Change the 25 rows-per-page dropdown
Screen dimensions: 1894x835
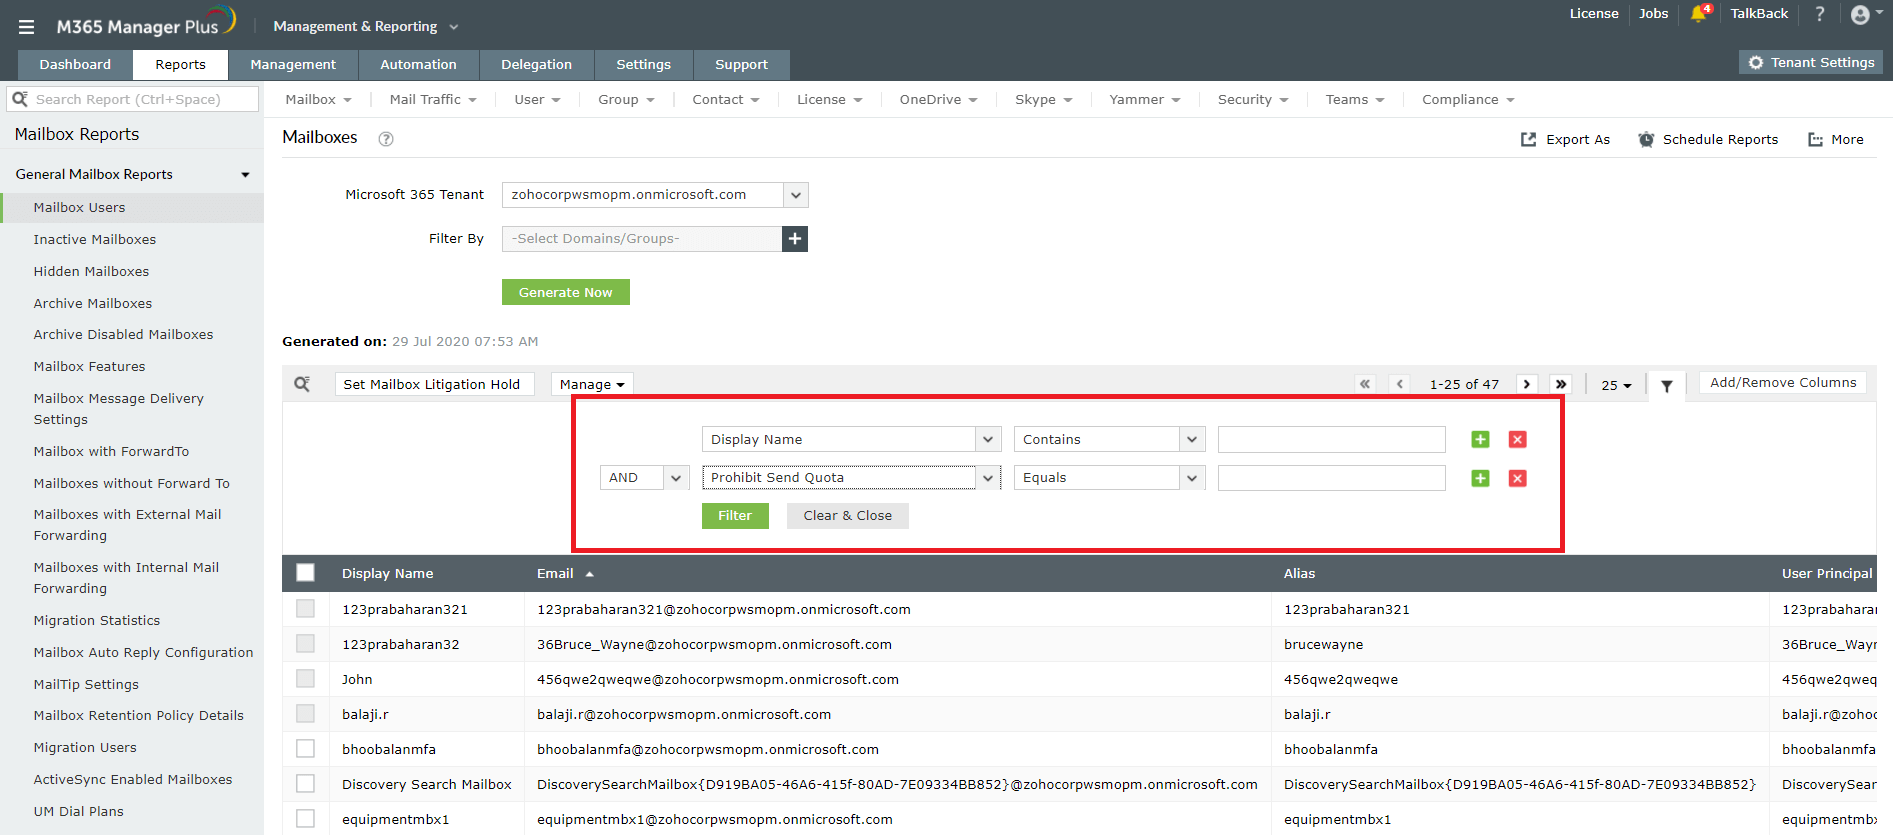pyautogui.click(x=1616, y=385)
